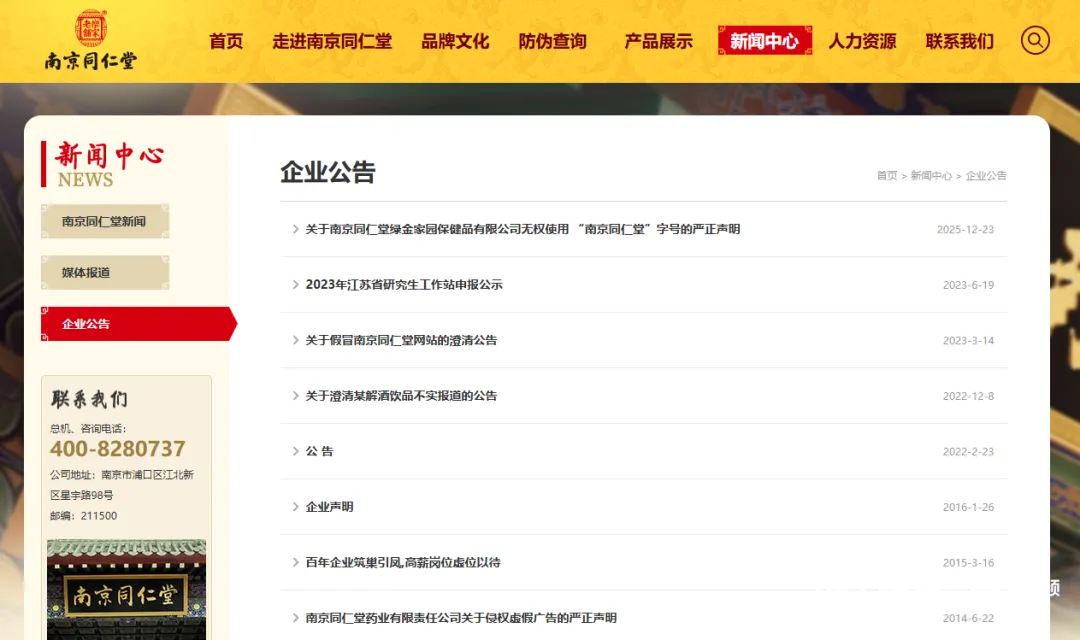This screenshot has width=1080, height=640.
Task: Open the 绿金家园保健品 严正声明 announcement
Action: (x=523, y=229)
